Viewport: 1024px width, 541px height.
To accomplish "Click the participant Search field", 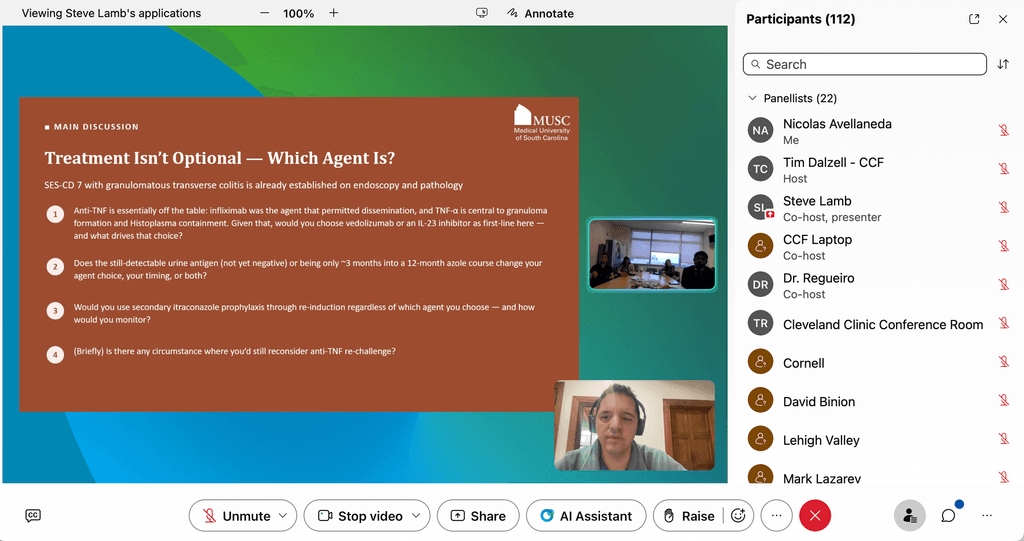I will (865, 64).
